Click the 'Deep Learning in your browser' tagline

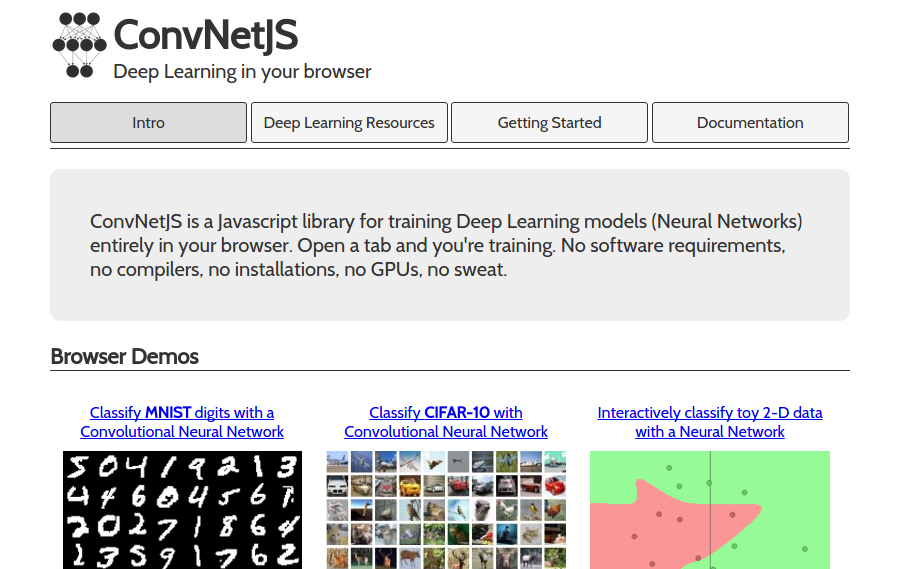[x=242, y=72]
